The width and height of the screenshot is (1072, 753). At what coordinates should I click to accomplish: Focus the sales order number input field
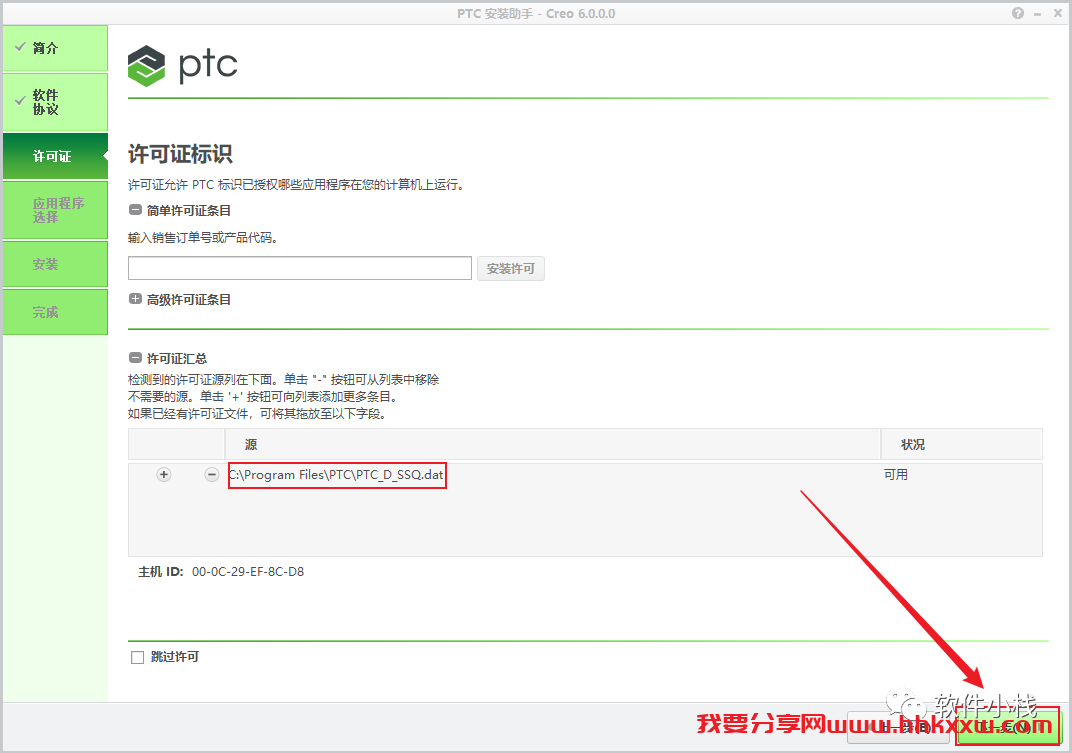[x=299, y=268]
